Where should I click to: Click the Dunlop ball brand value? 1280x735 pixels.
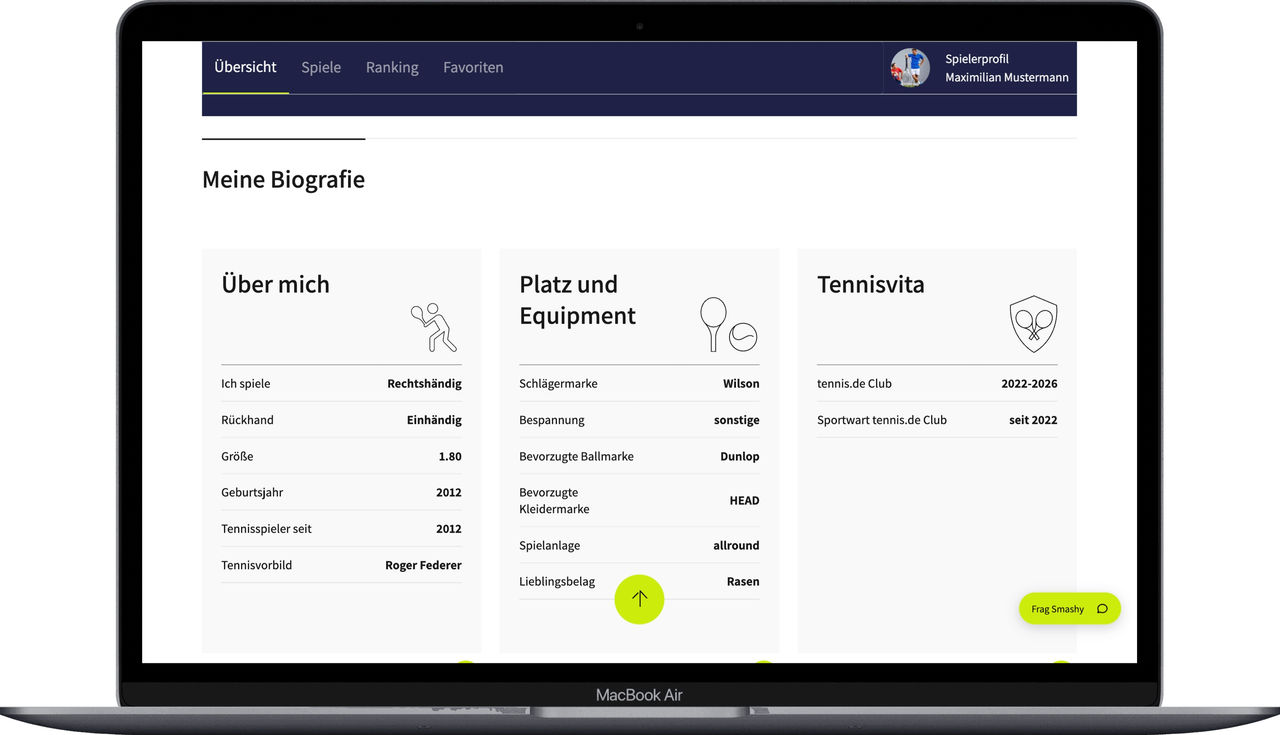740,456
